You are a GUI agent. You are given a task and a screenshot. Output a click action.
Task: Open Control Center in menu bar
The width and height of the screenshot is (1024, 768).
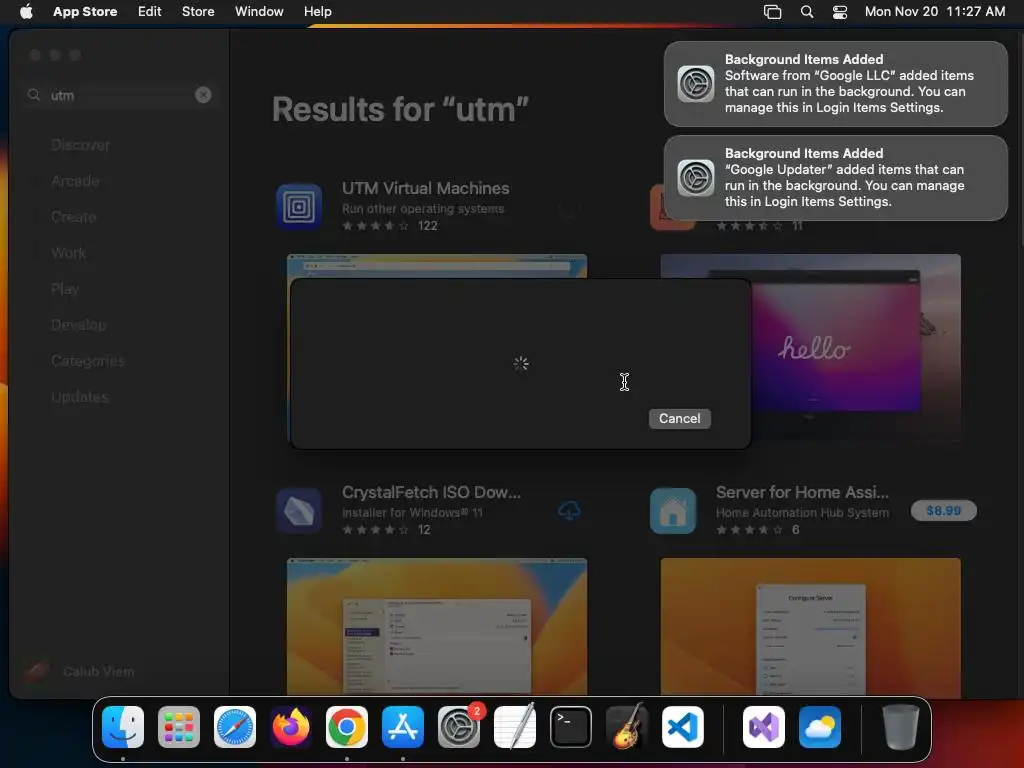pyautogui.click(x=840, y=12)
